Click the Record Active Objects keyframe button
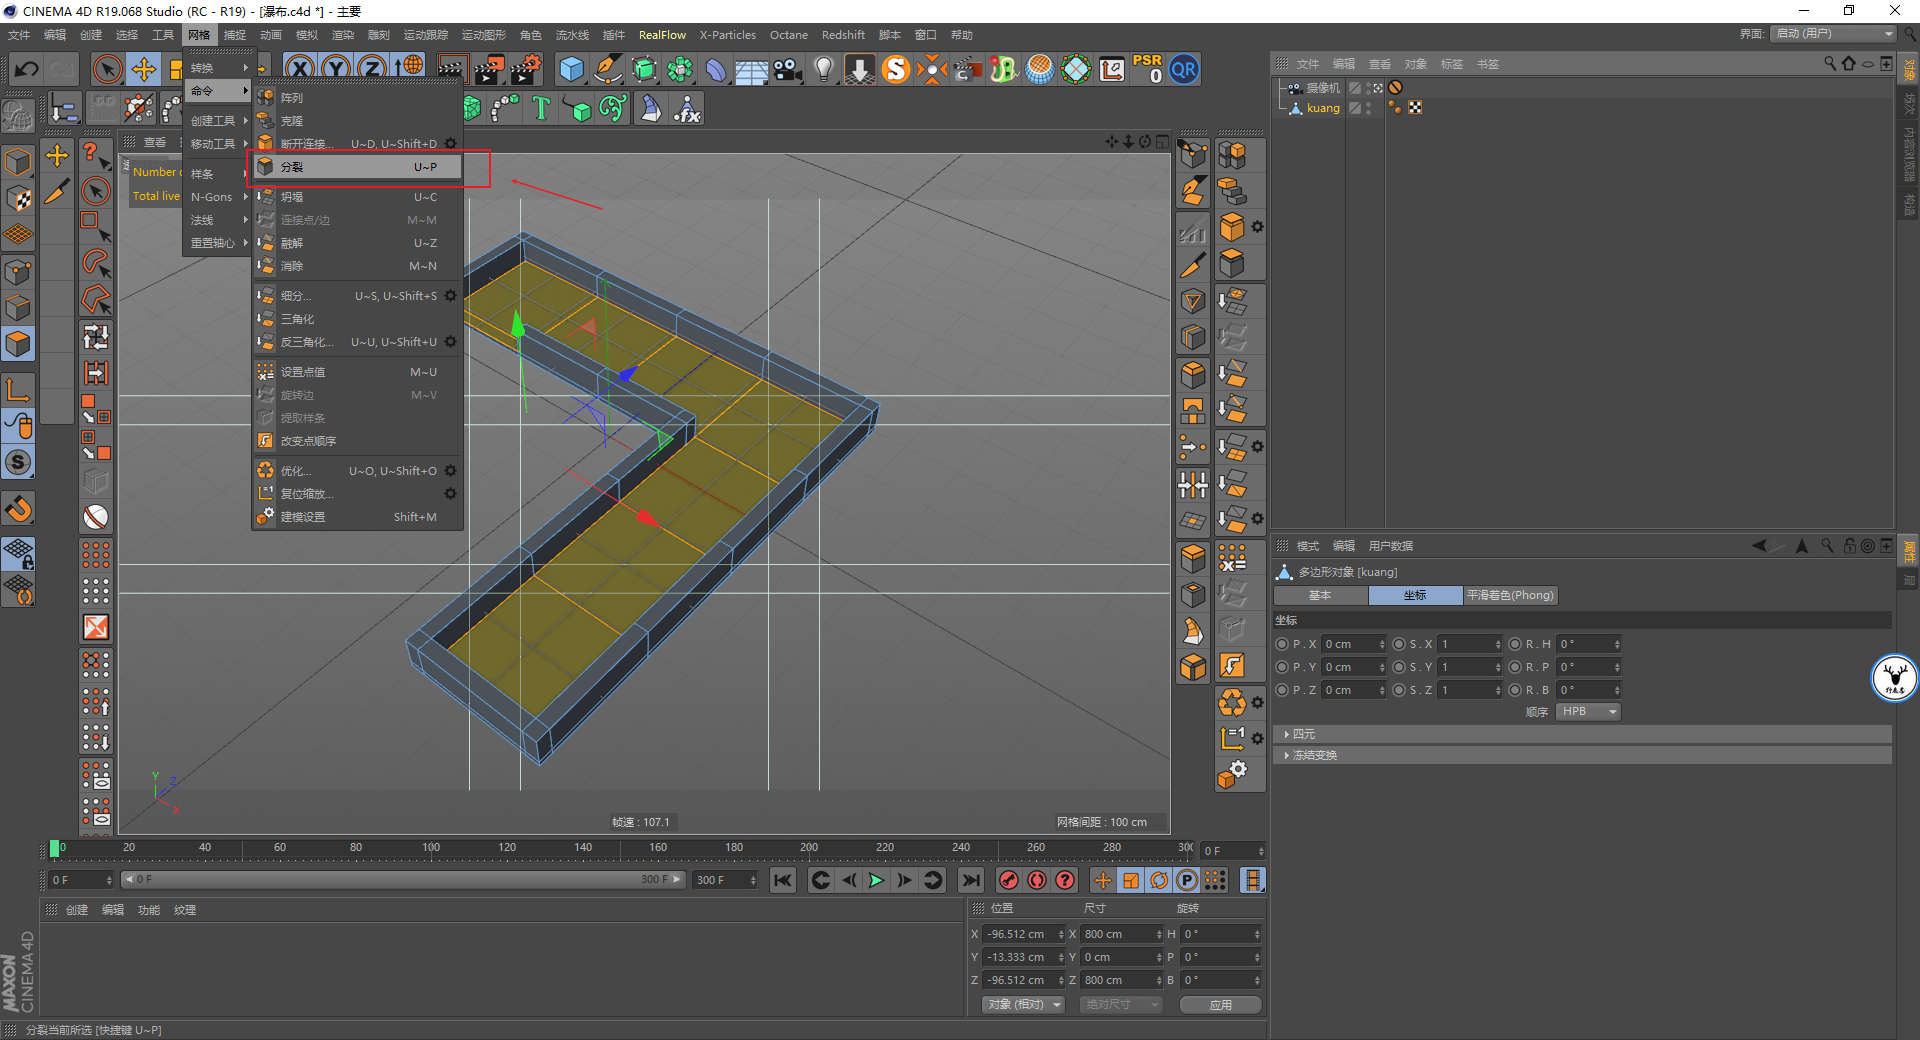1920x1040 pixels. (1009, 880)
